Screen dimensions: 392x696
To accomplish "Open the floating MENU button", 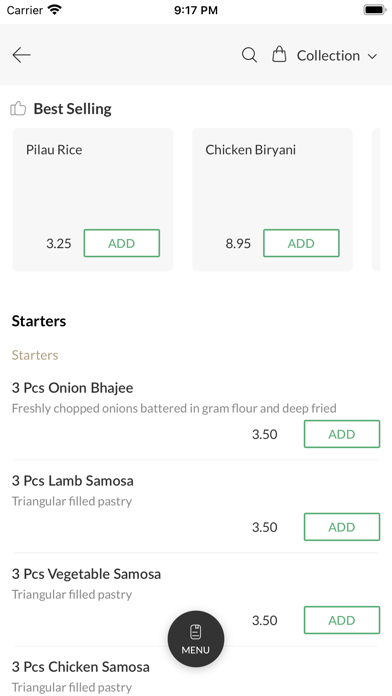I will (x=196, y=639).
